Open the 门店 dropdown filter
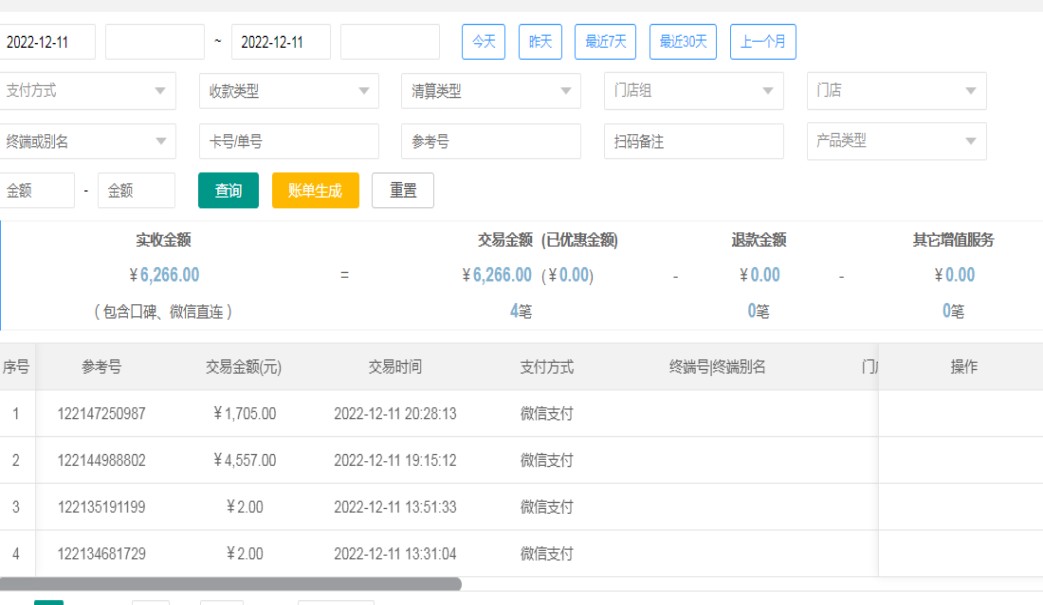 (896, 91)
